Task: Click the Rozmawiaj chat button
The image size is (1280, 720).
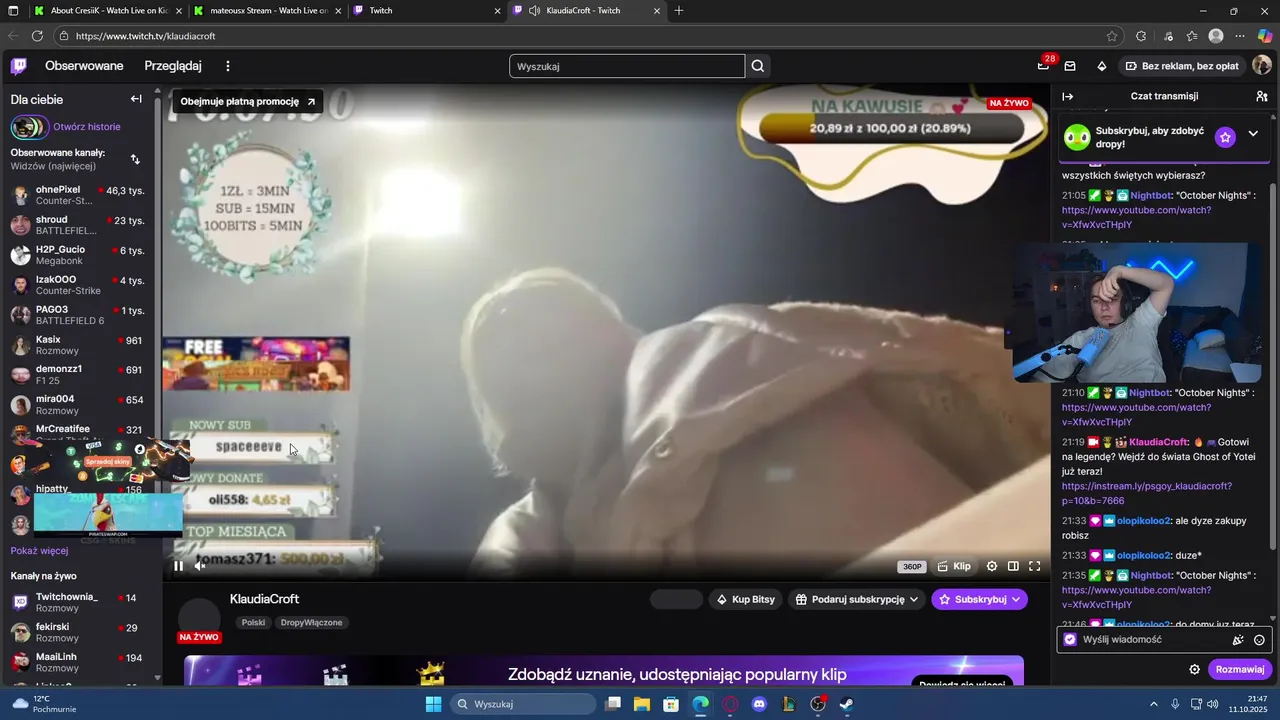Action: pos(1240,669)
